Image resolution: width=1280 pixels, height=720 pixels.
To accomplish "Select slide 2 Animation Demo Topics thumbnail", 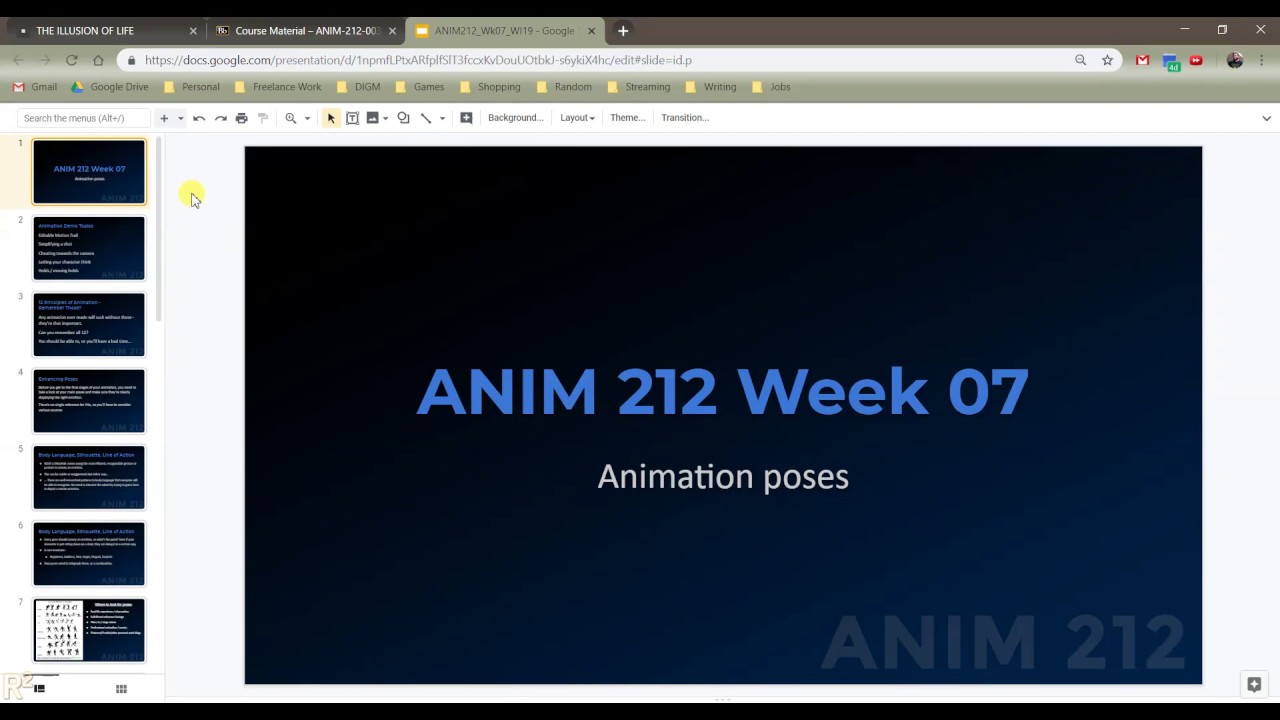I will [x=89, y=248].
